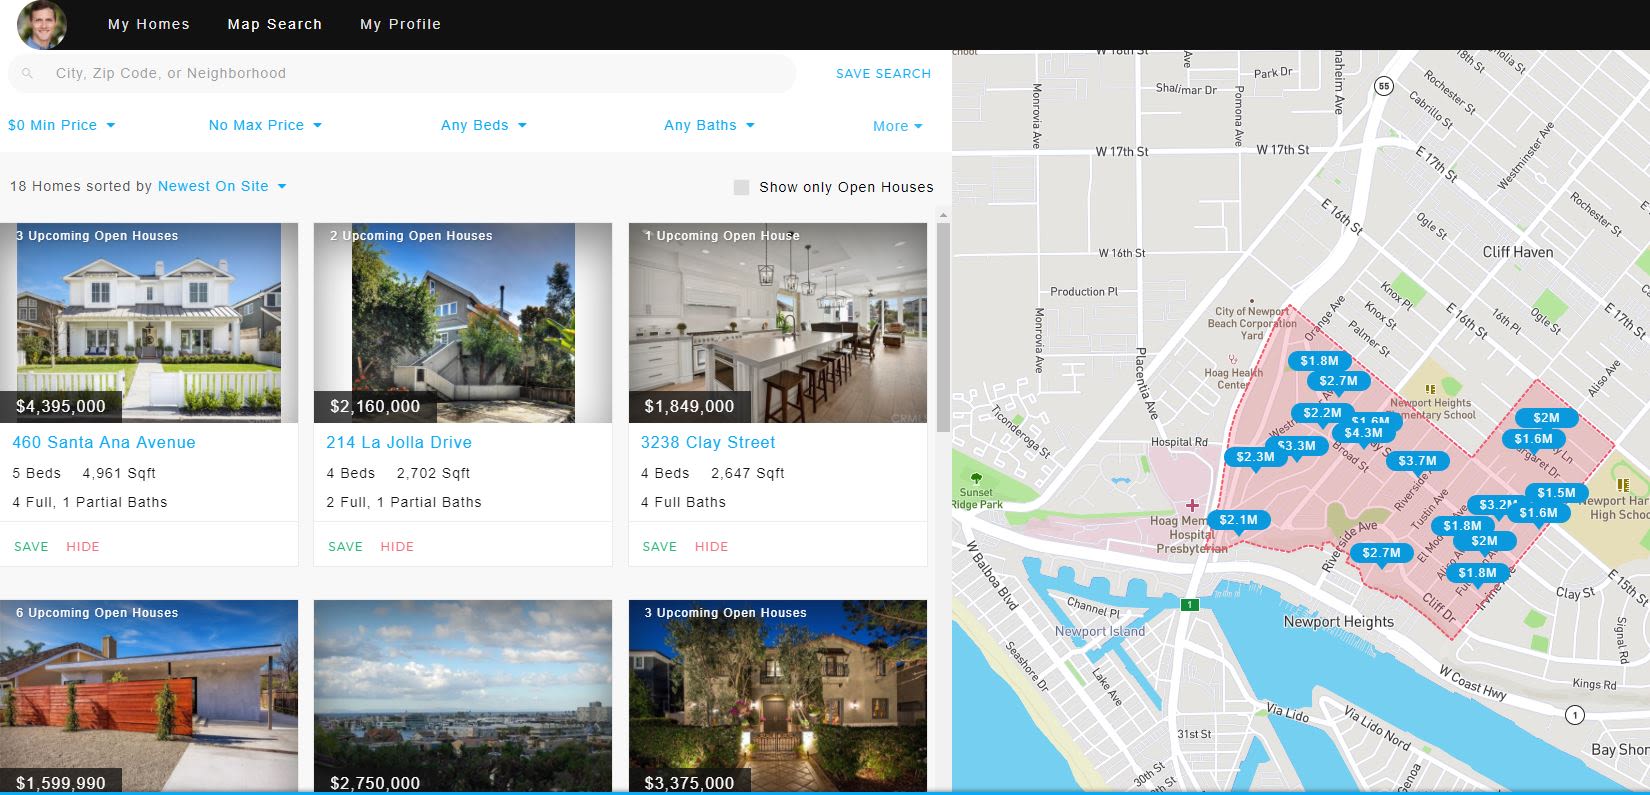This screenshot has height=795, width=1650.
Task: Click the City, Zip Code, or Neighborhood search field
Action: pyautogui.click(x=402, y=73)
